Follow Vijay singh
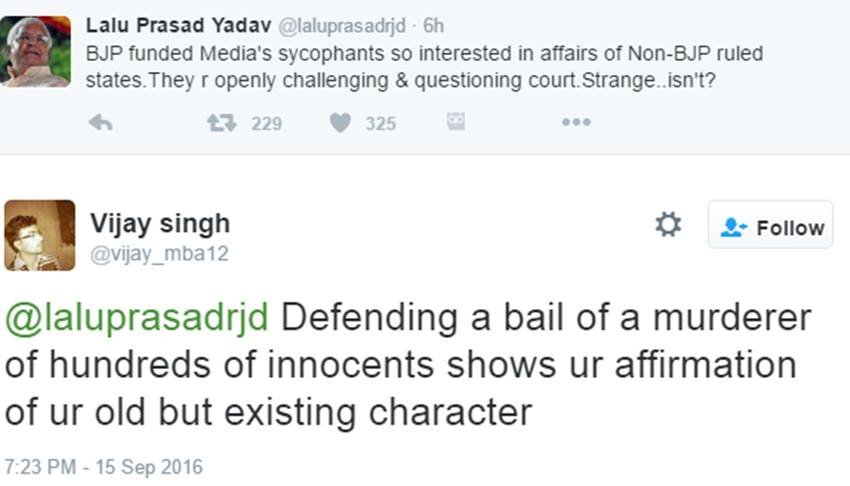 pyautogui.click(x=770, y=227)
